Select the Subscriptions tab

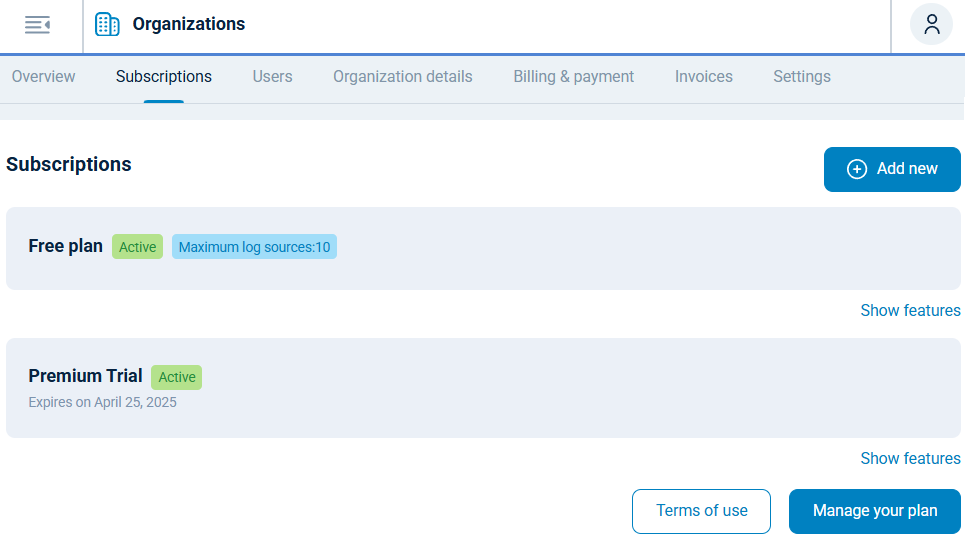164,77
